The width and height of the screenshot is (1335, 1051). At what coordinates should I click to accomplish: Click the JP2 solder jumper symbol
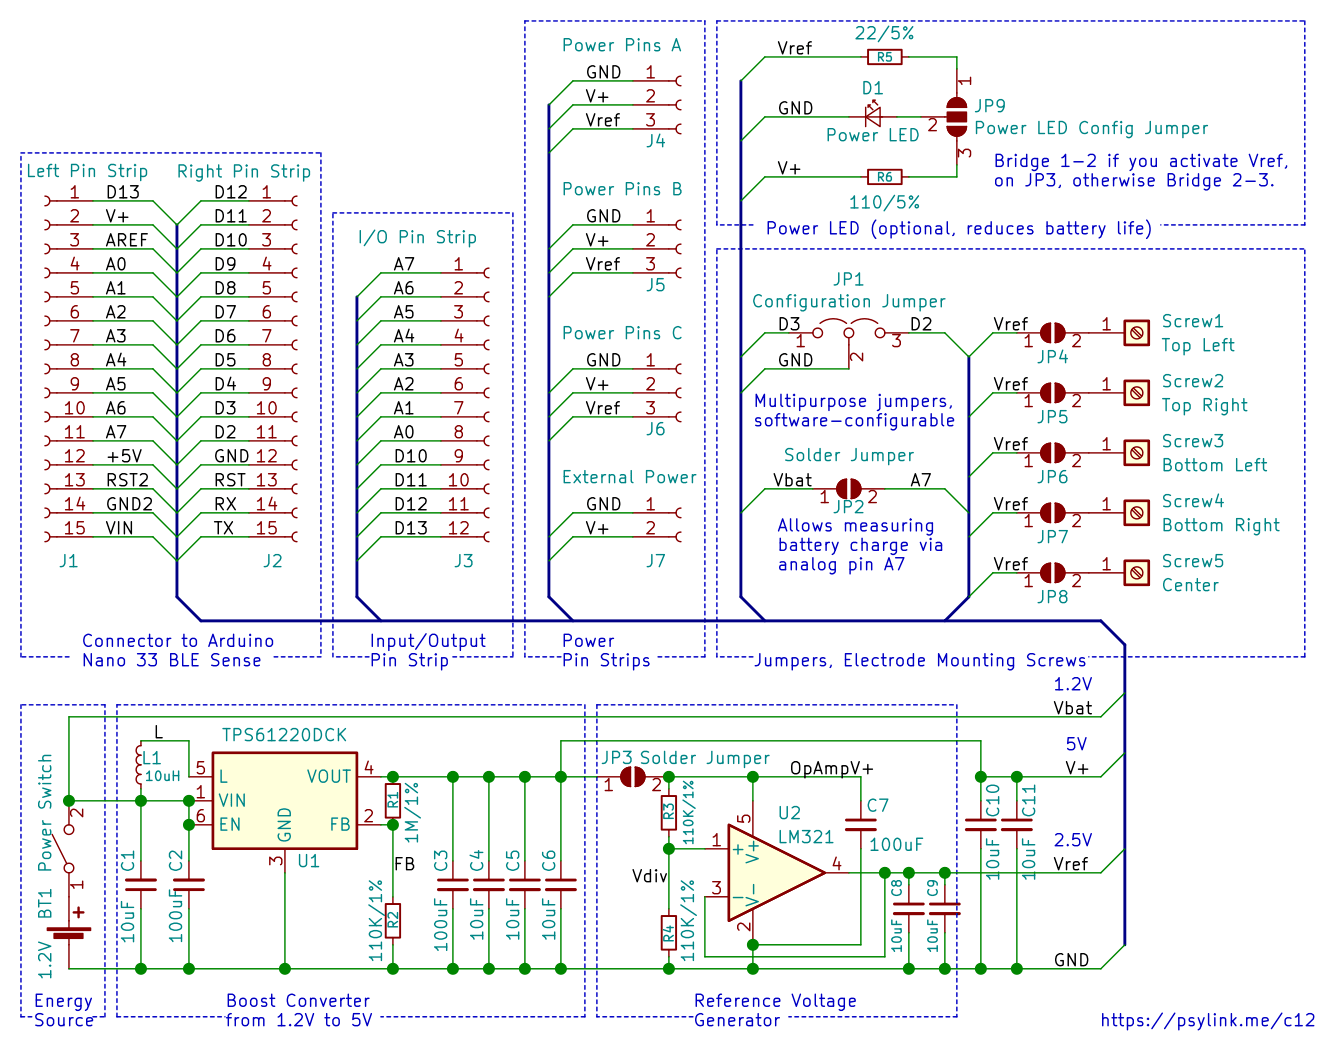click(x=848, y=488)
